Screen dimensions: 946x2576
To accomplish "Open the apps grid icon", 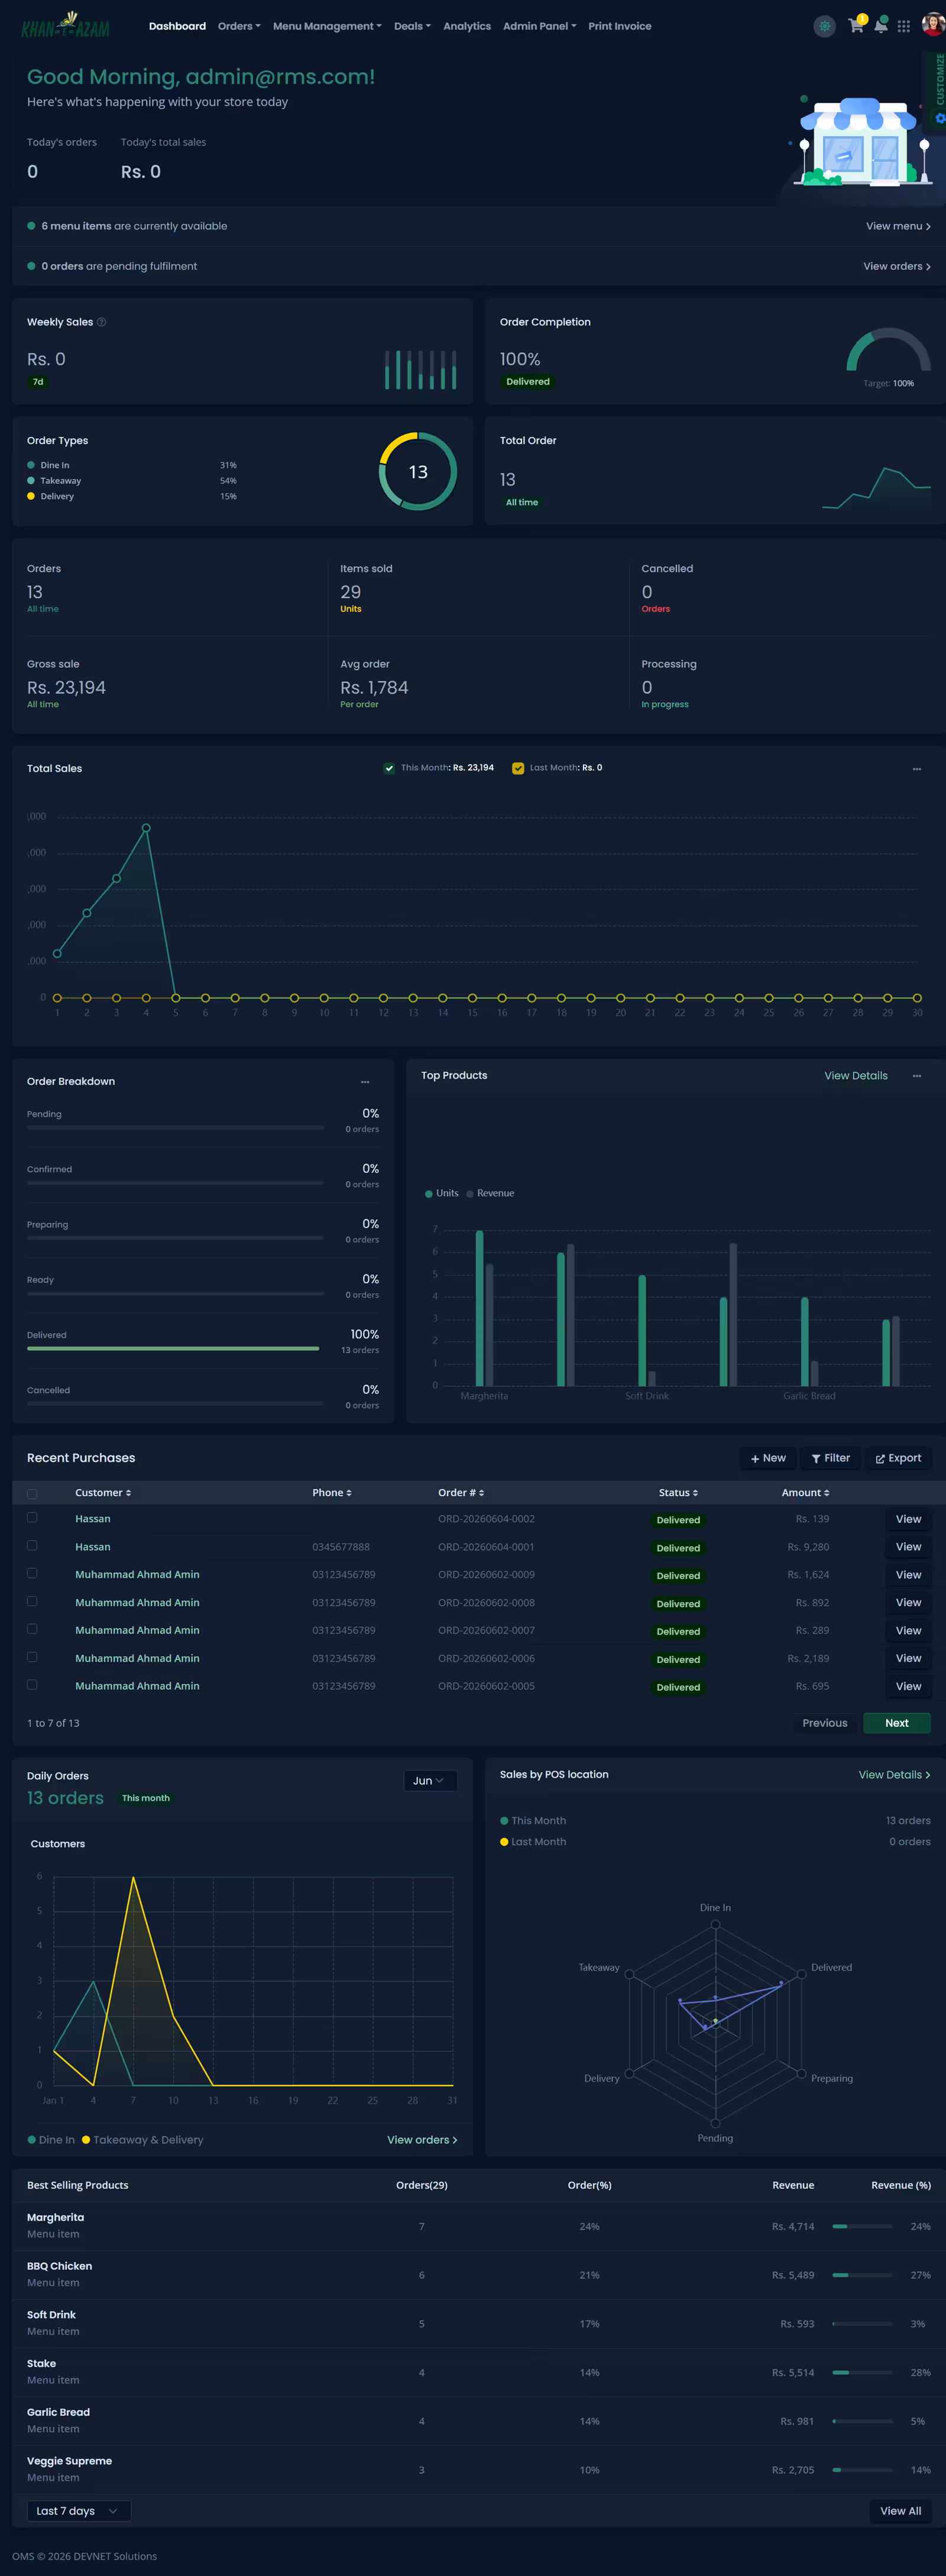I will click(x=903, y=26).
